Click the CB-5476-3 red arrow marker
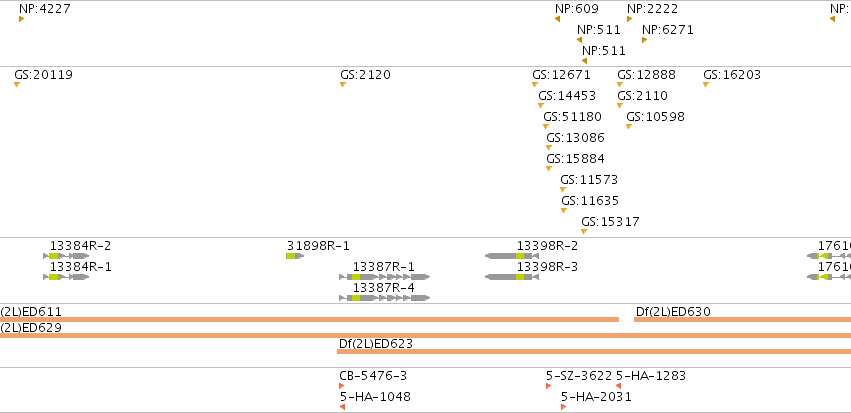 [342, 386]
